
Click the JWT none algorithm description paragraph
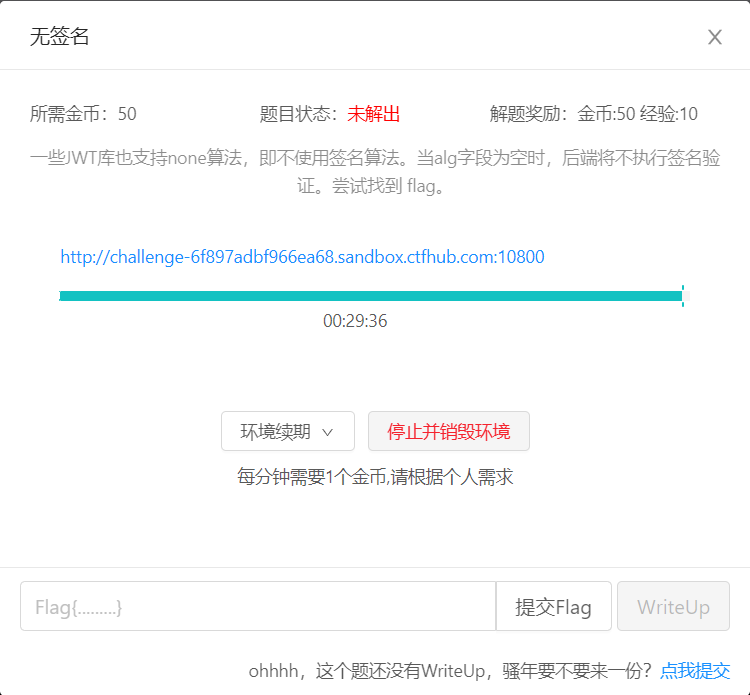tap(375, 172)
